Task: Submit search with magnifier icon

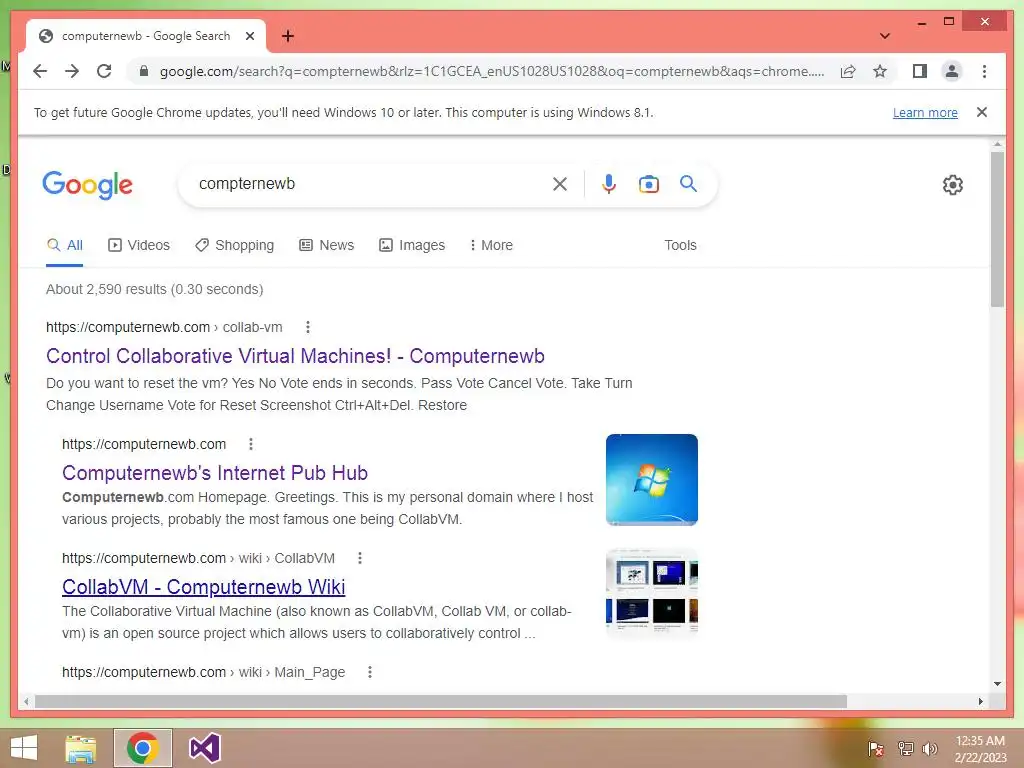Action: pyautogui.click(x=688, y=184)
